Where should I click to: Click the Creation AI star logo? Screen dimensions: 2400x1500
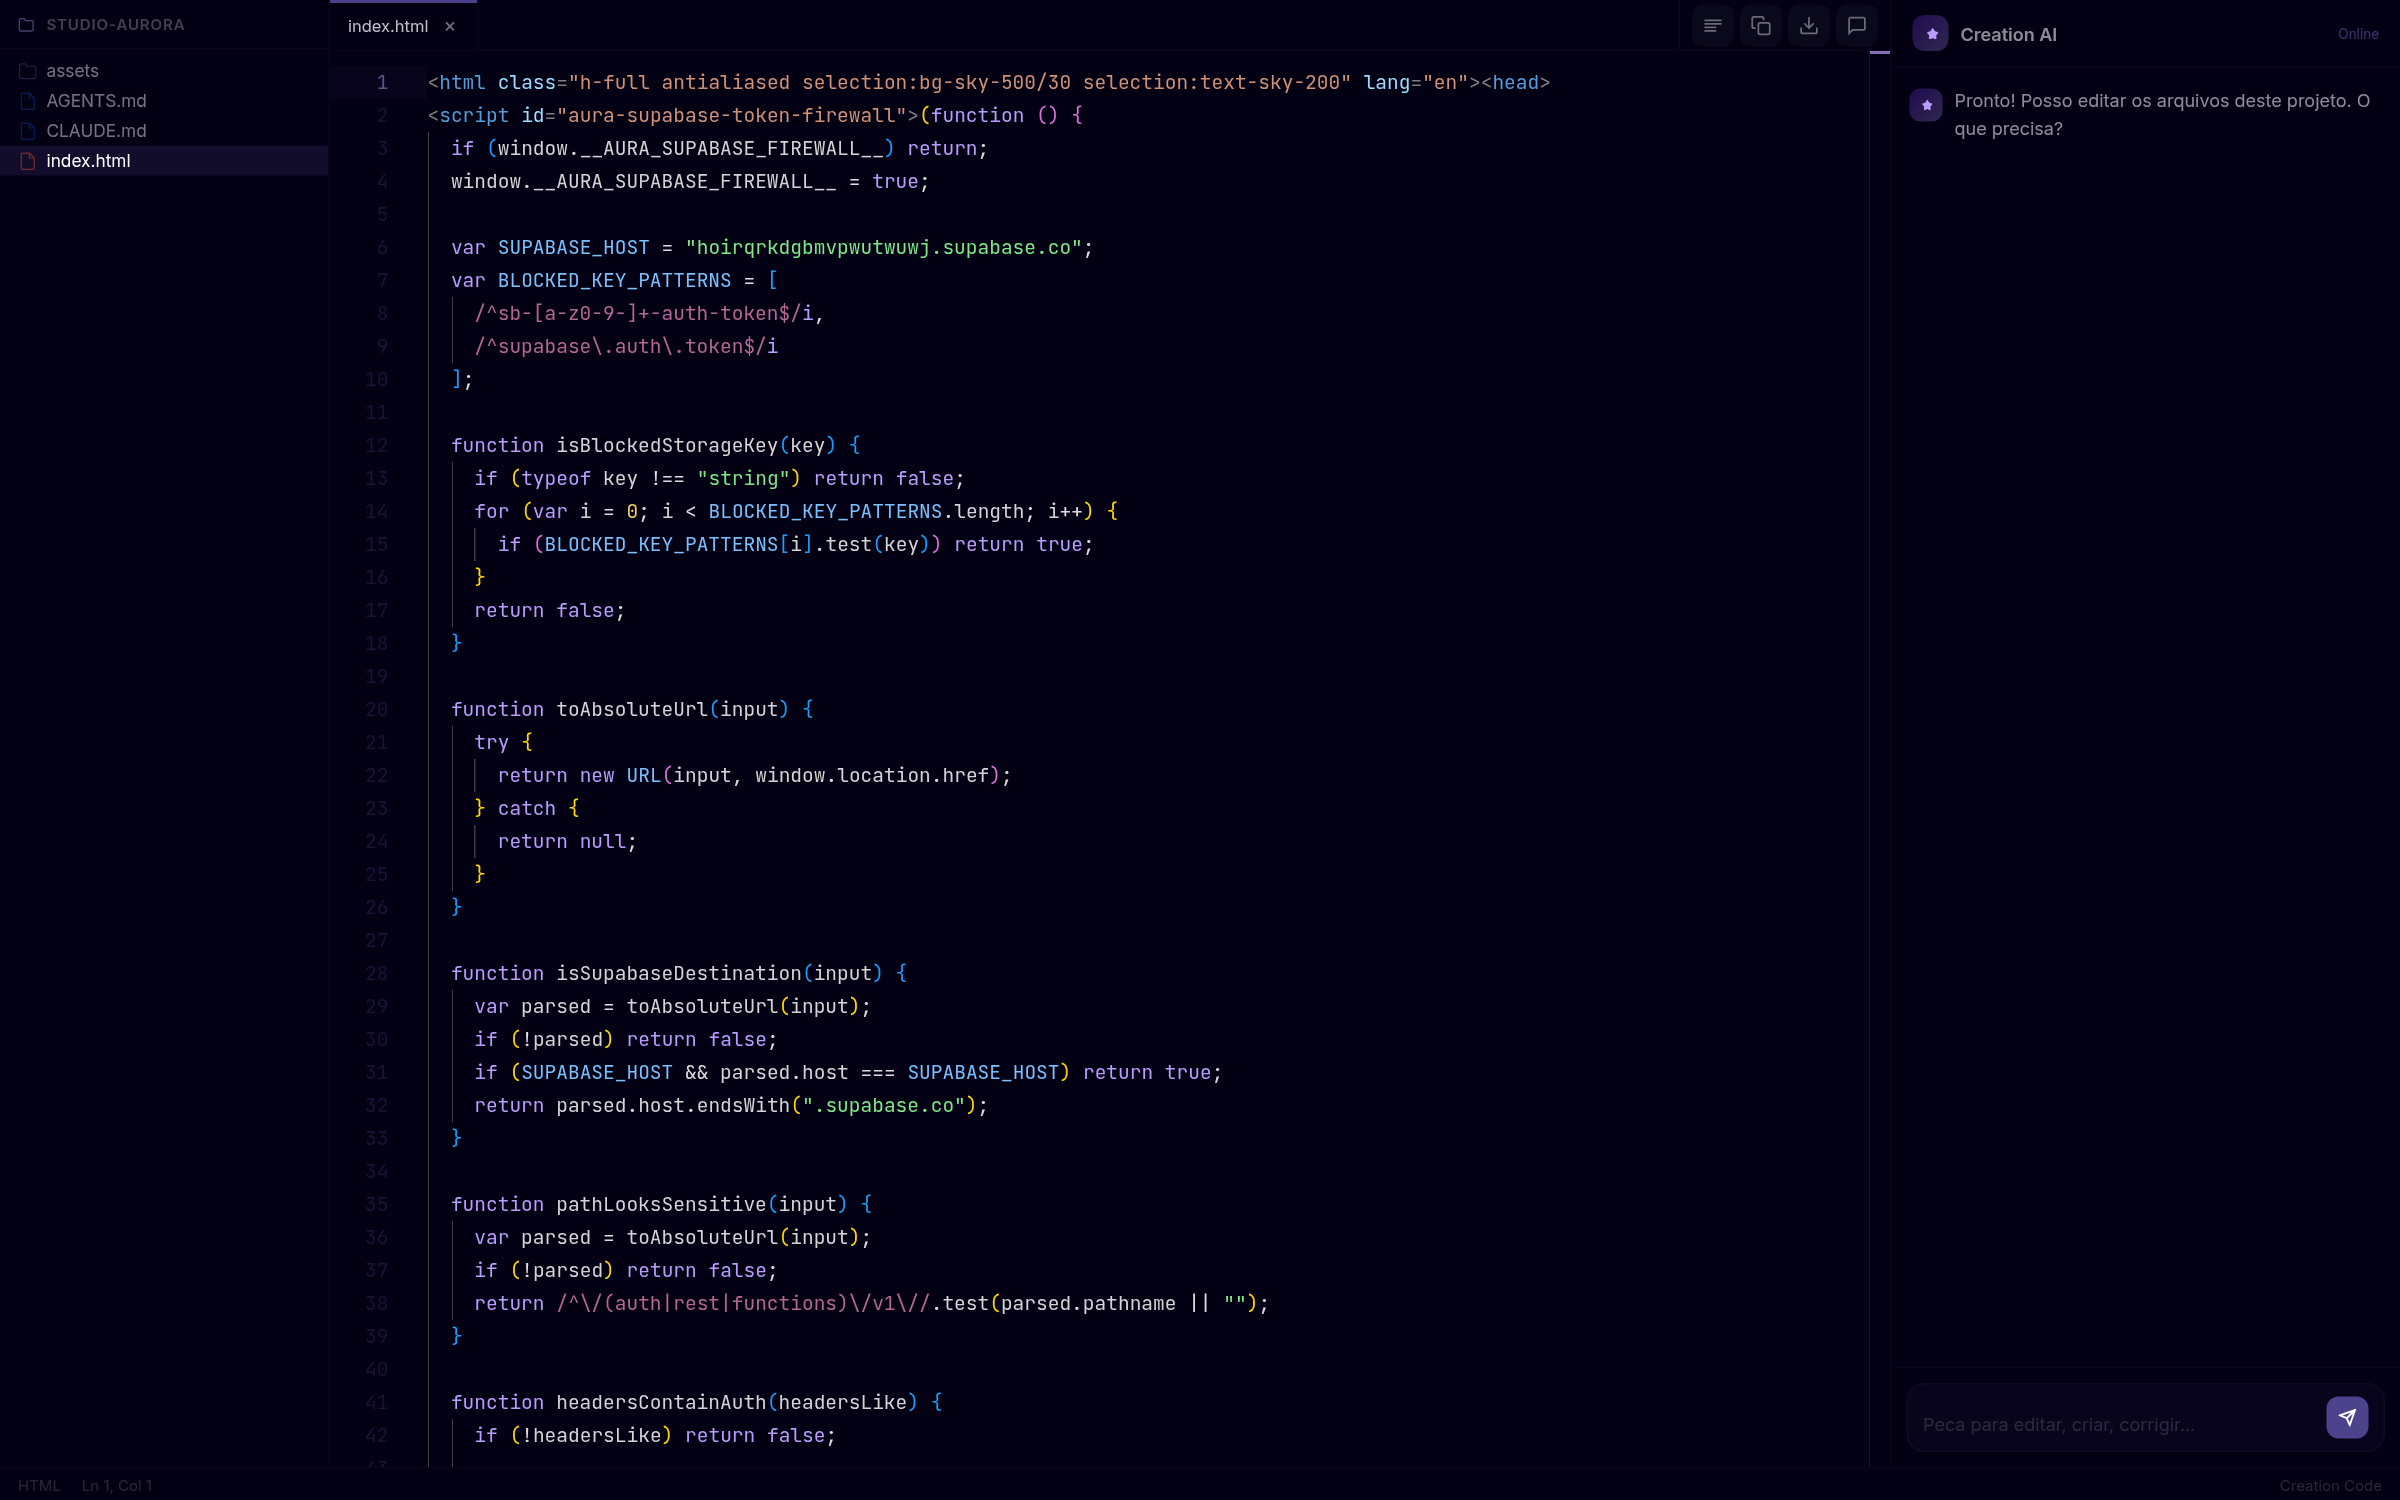[1930, 34]
